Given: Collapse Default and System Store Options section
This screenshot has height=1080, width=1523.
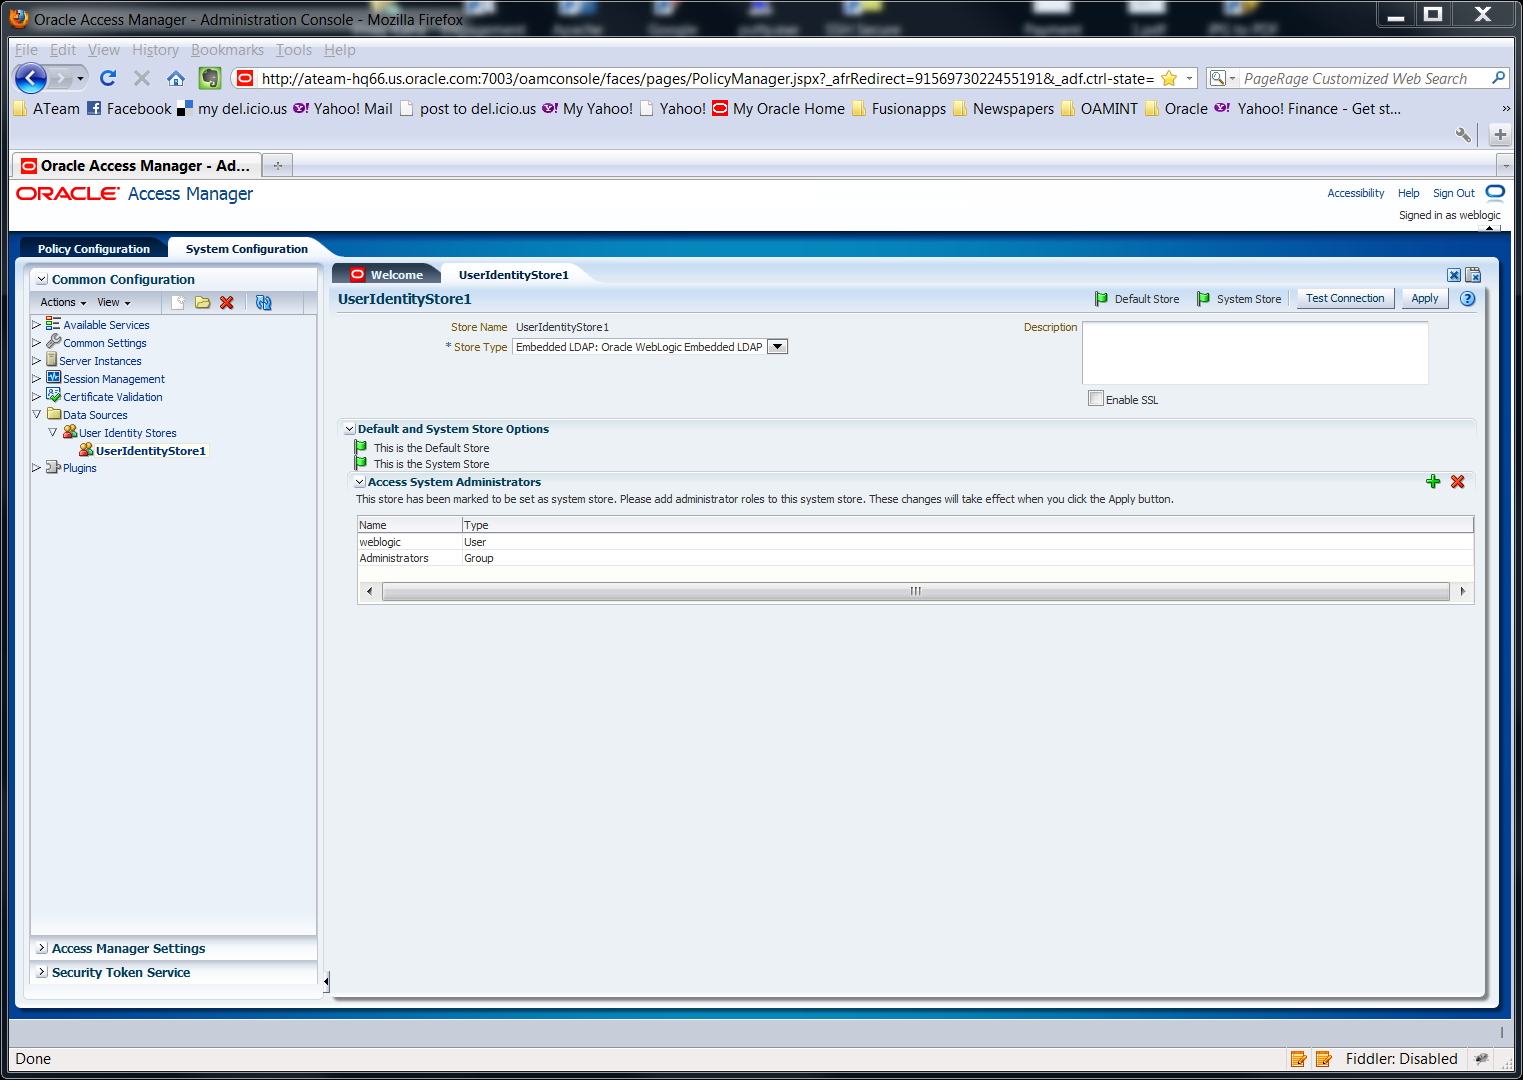Looking at the screenshot, I should [350, 429].
